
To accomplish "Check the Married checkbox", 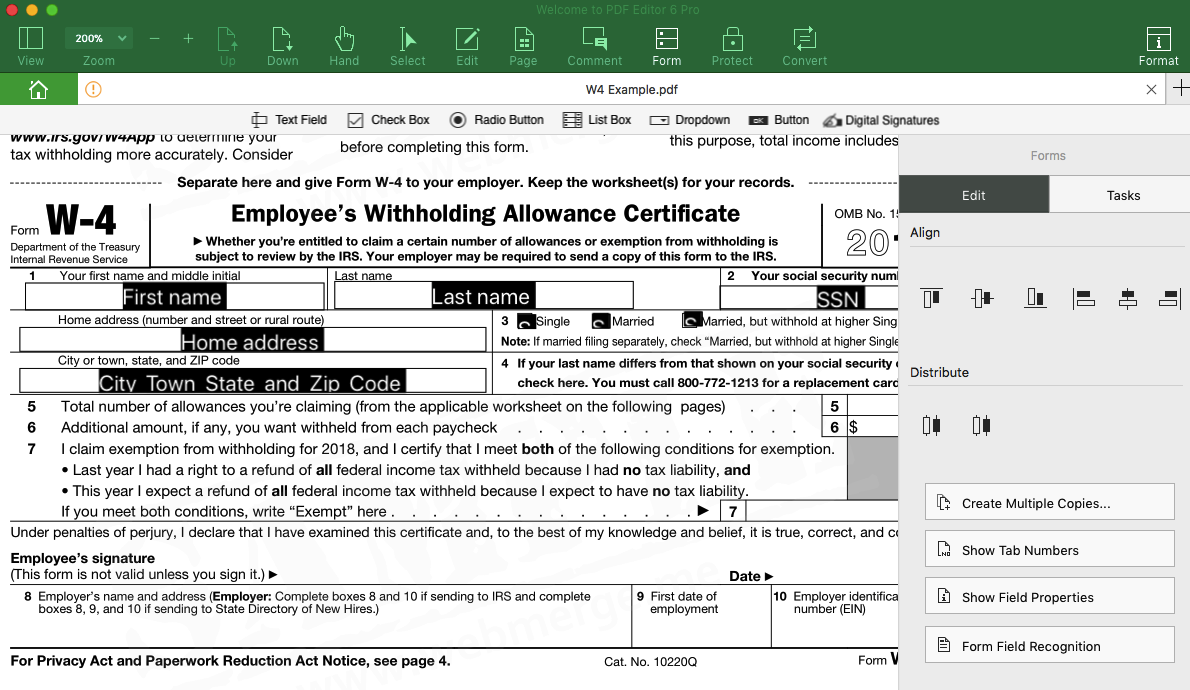I will (x=601, y=321).
